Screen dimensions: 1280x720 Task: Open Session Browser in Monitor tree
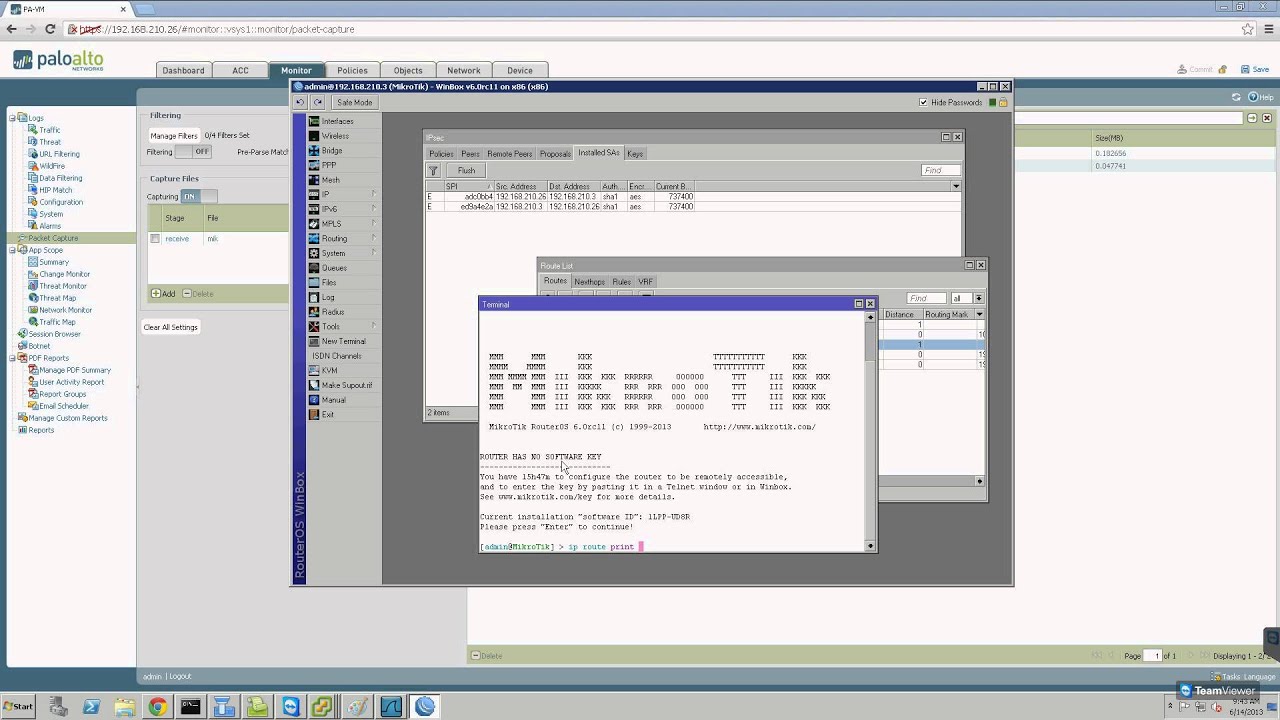(x=54, y=334)
